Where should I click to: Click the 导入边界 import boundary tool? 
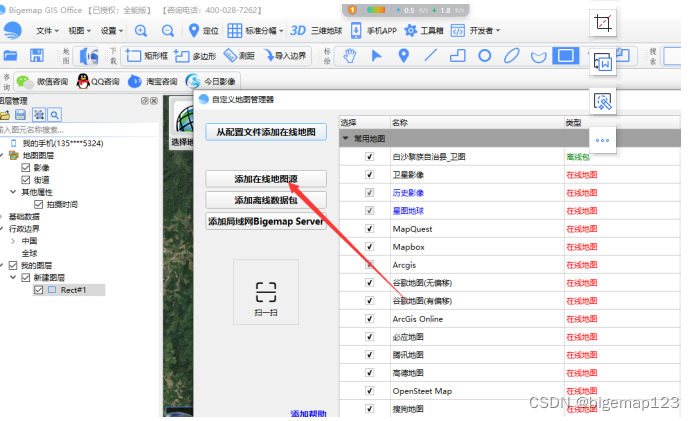click(285, 56)
